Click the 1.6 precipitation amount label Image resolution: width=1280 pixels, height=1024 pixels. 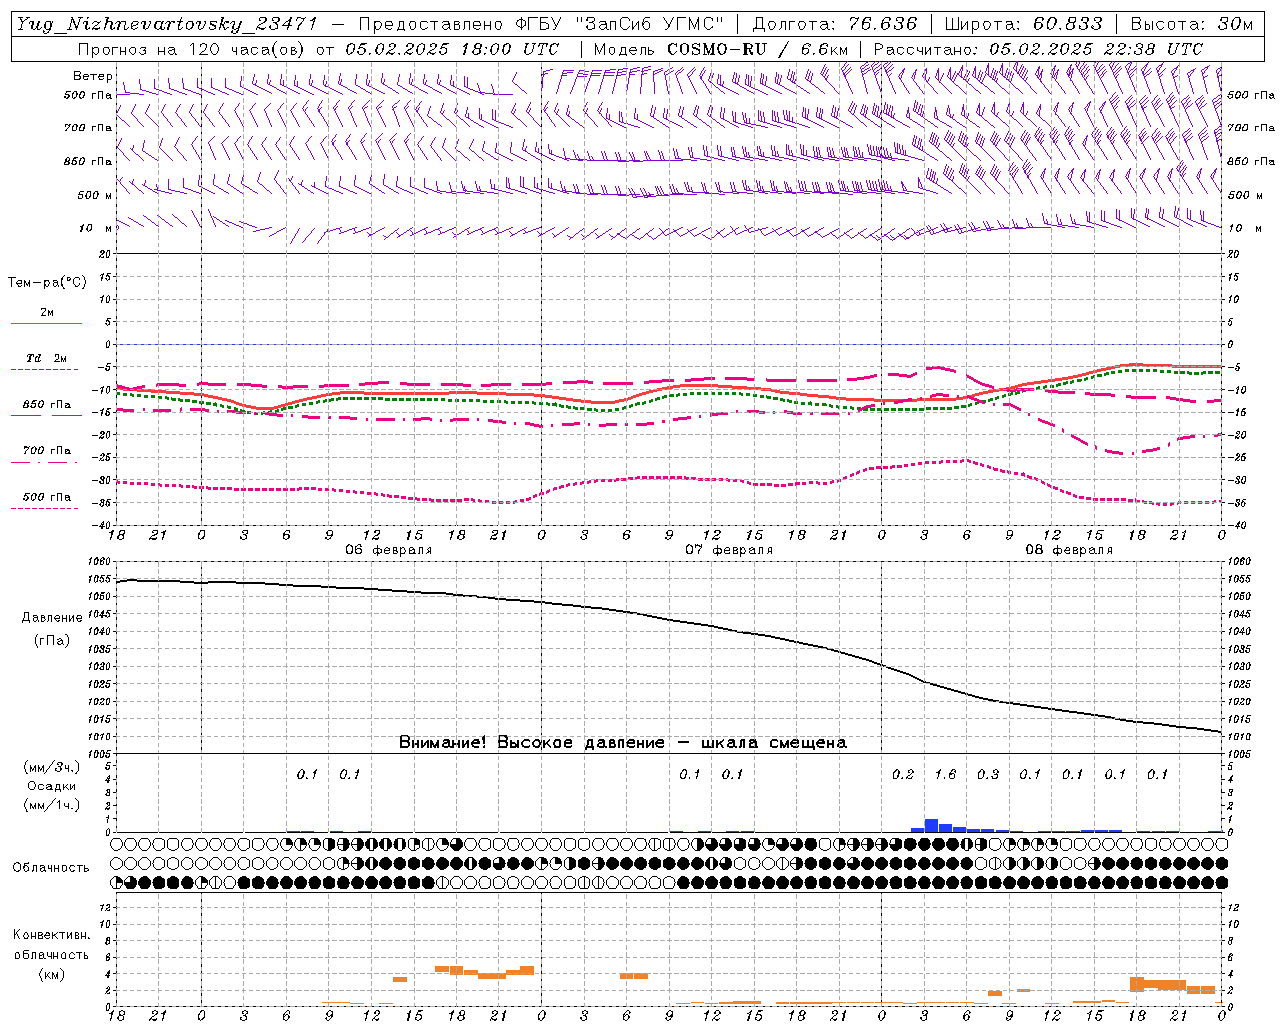pos(945,774)
